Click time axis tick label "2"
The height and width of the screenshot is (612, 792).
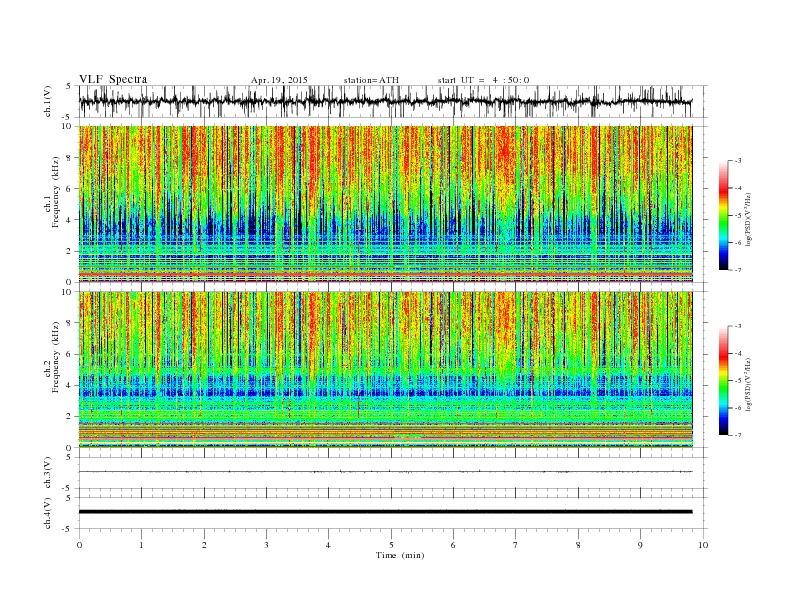204,545
